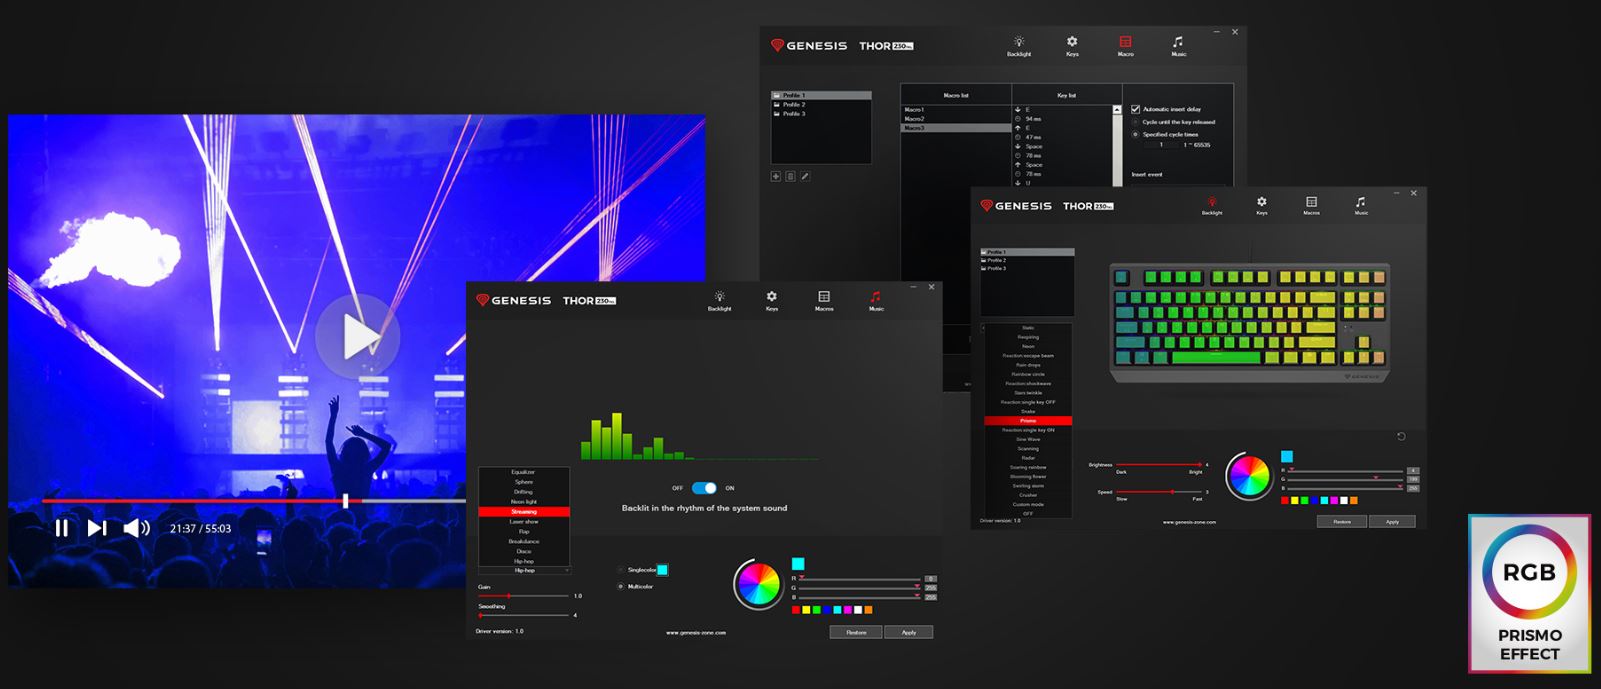
Task: Click the add profile plus icon
Action: 775,176
